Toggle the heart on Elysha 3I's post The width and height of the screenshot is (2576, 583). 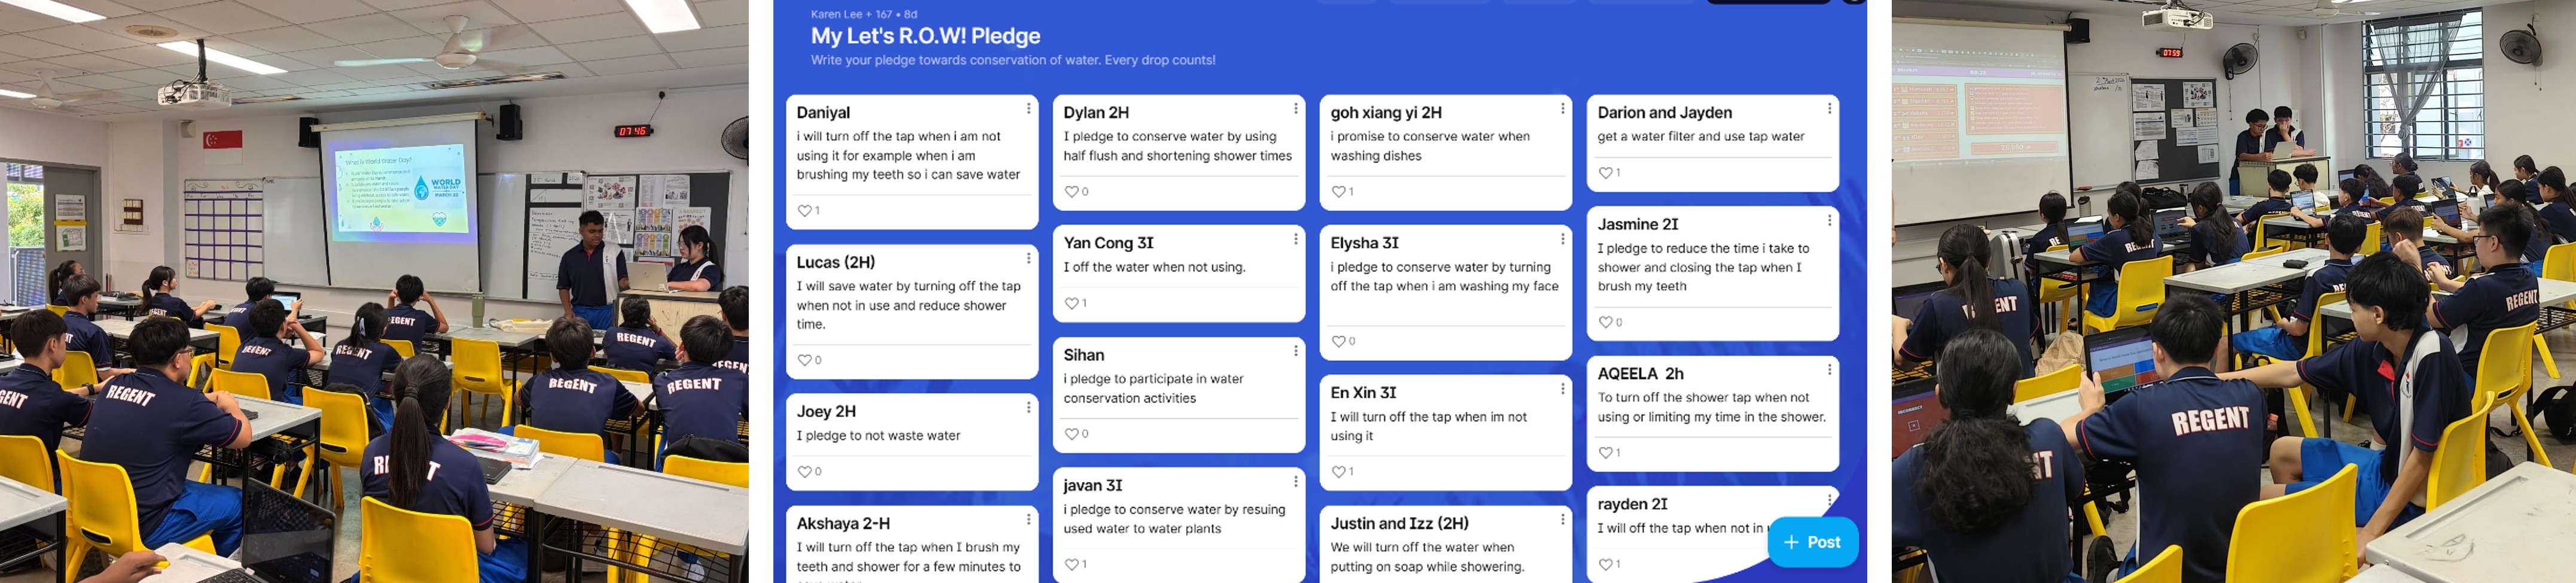[x=1338, y=342]
